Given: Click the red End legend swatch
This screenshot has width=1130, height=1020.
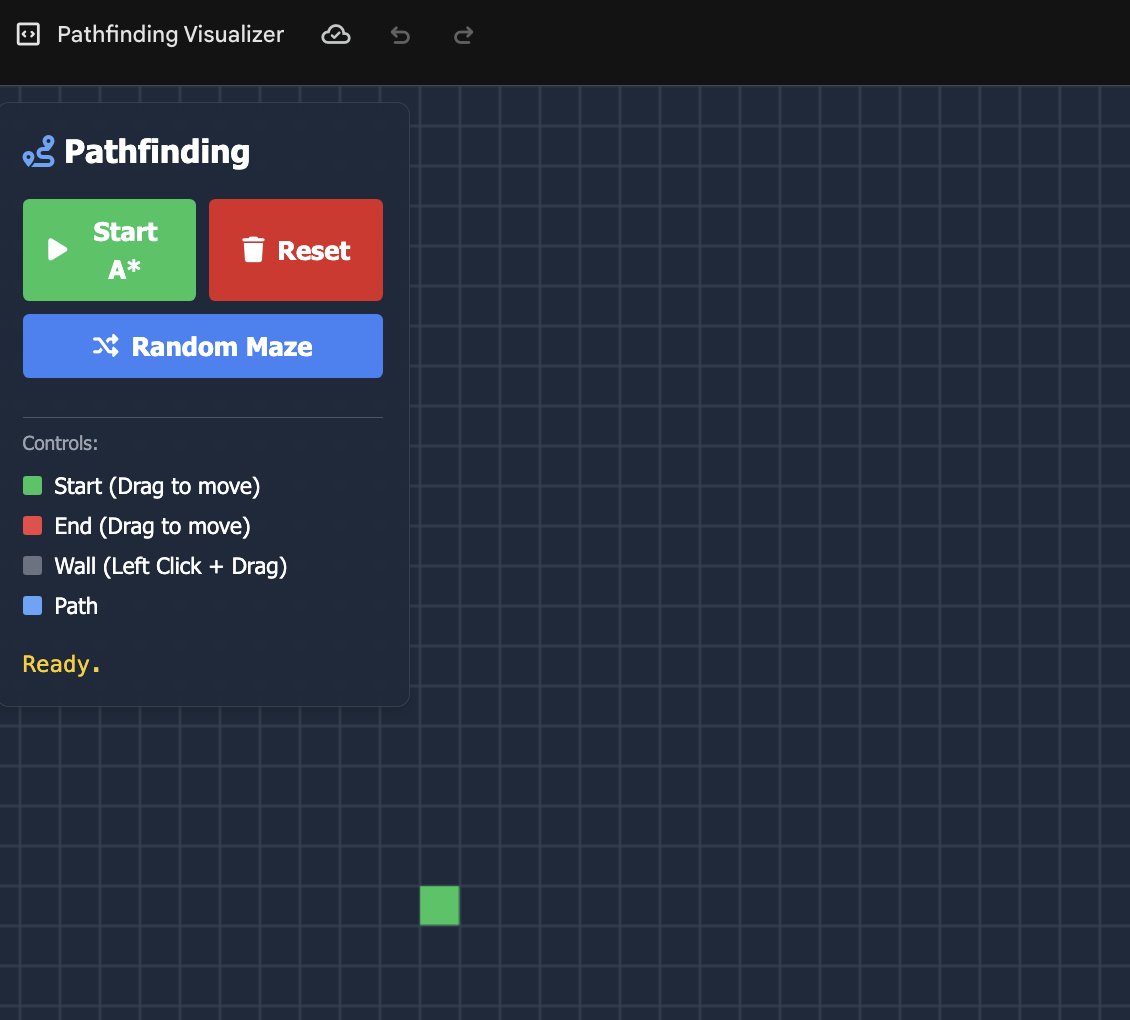Looking at the screenshot, I should coord(31,526).
